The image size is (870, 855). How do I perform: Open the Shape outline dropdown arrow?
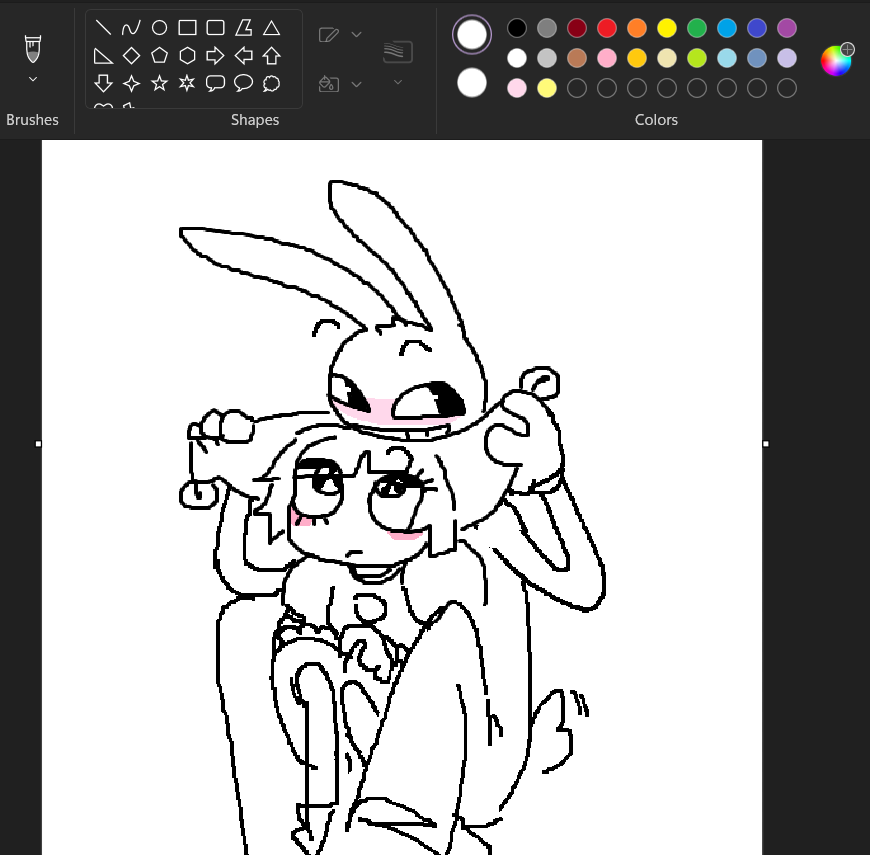[357, 34]
